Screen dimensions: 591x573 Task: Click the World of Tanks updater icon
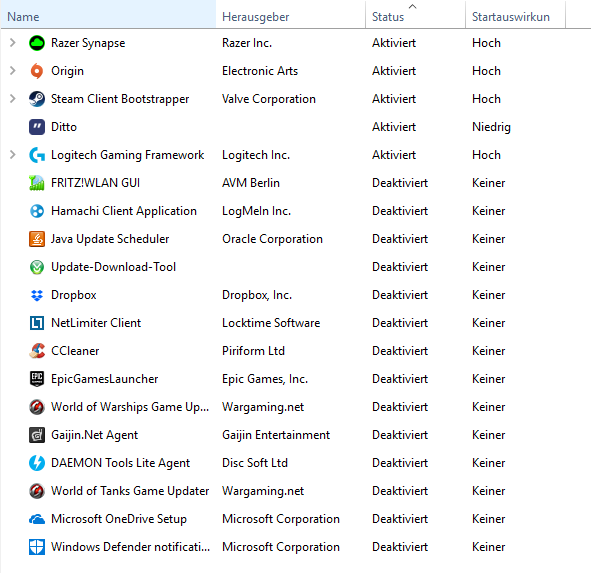click(37, 491)
